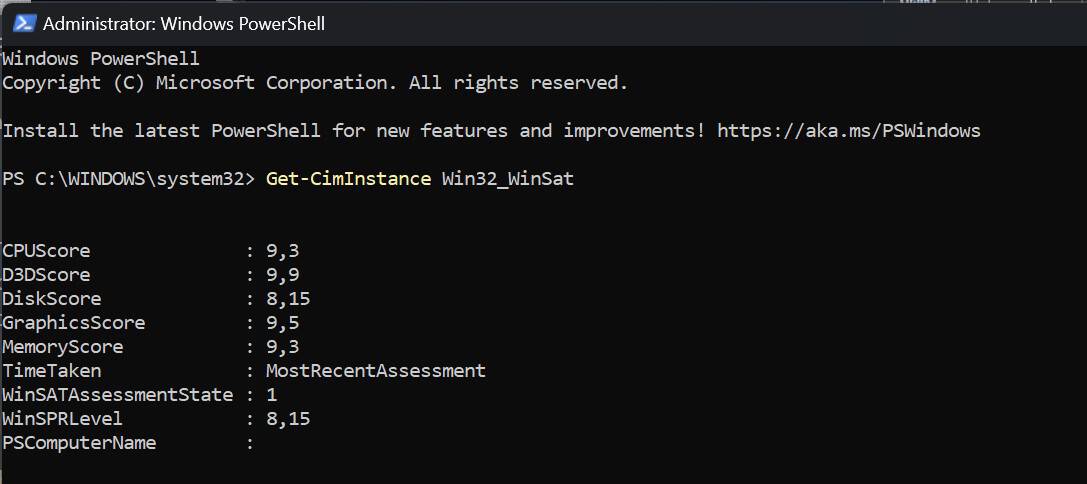Screen dimensions: 1087x484
Task: Click the GraphicsScore value 9,5
Action: (x=283, y=324)
